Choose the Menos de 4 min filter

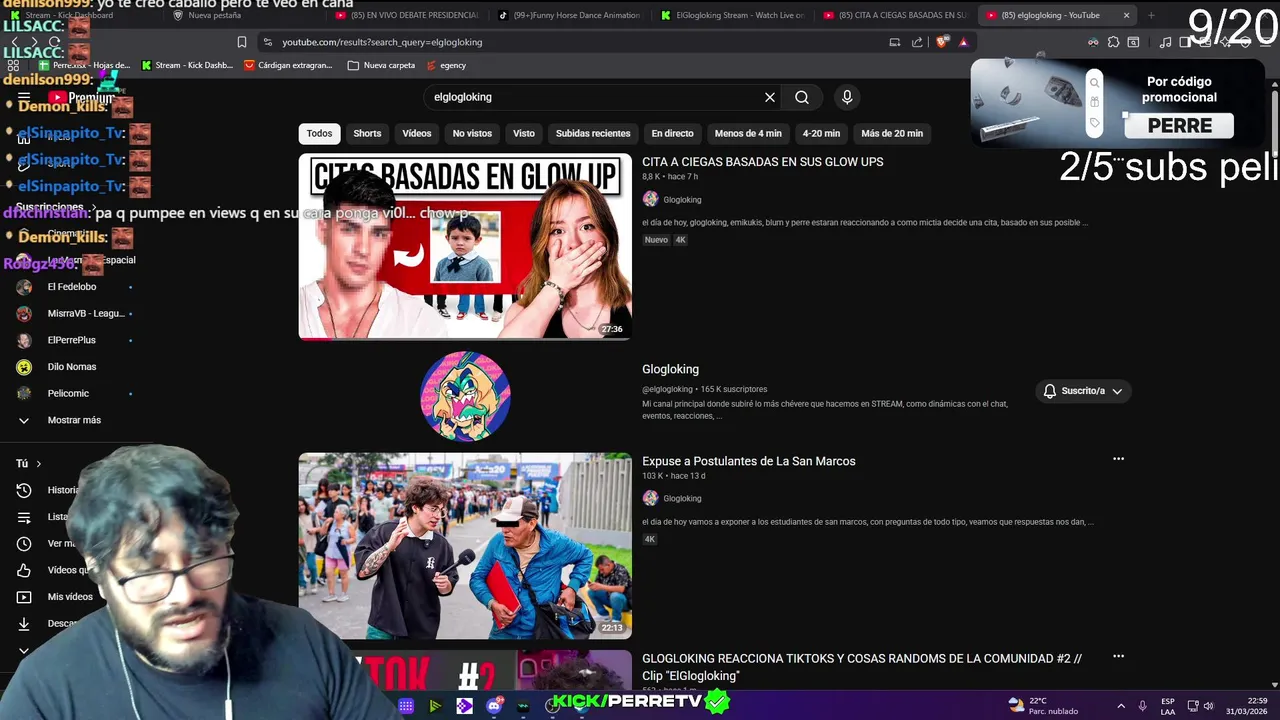(748, 133)
